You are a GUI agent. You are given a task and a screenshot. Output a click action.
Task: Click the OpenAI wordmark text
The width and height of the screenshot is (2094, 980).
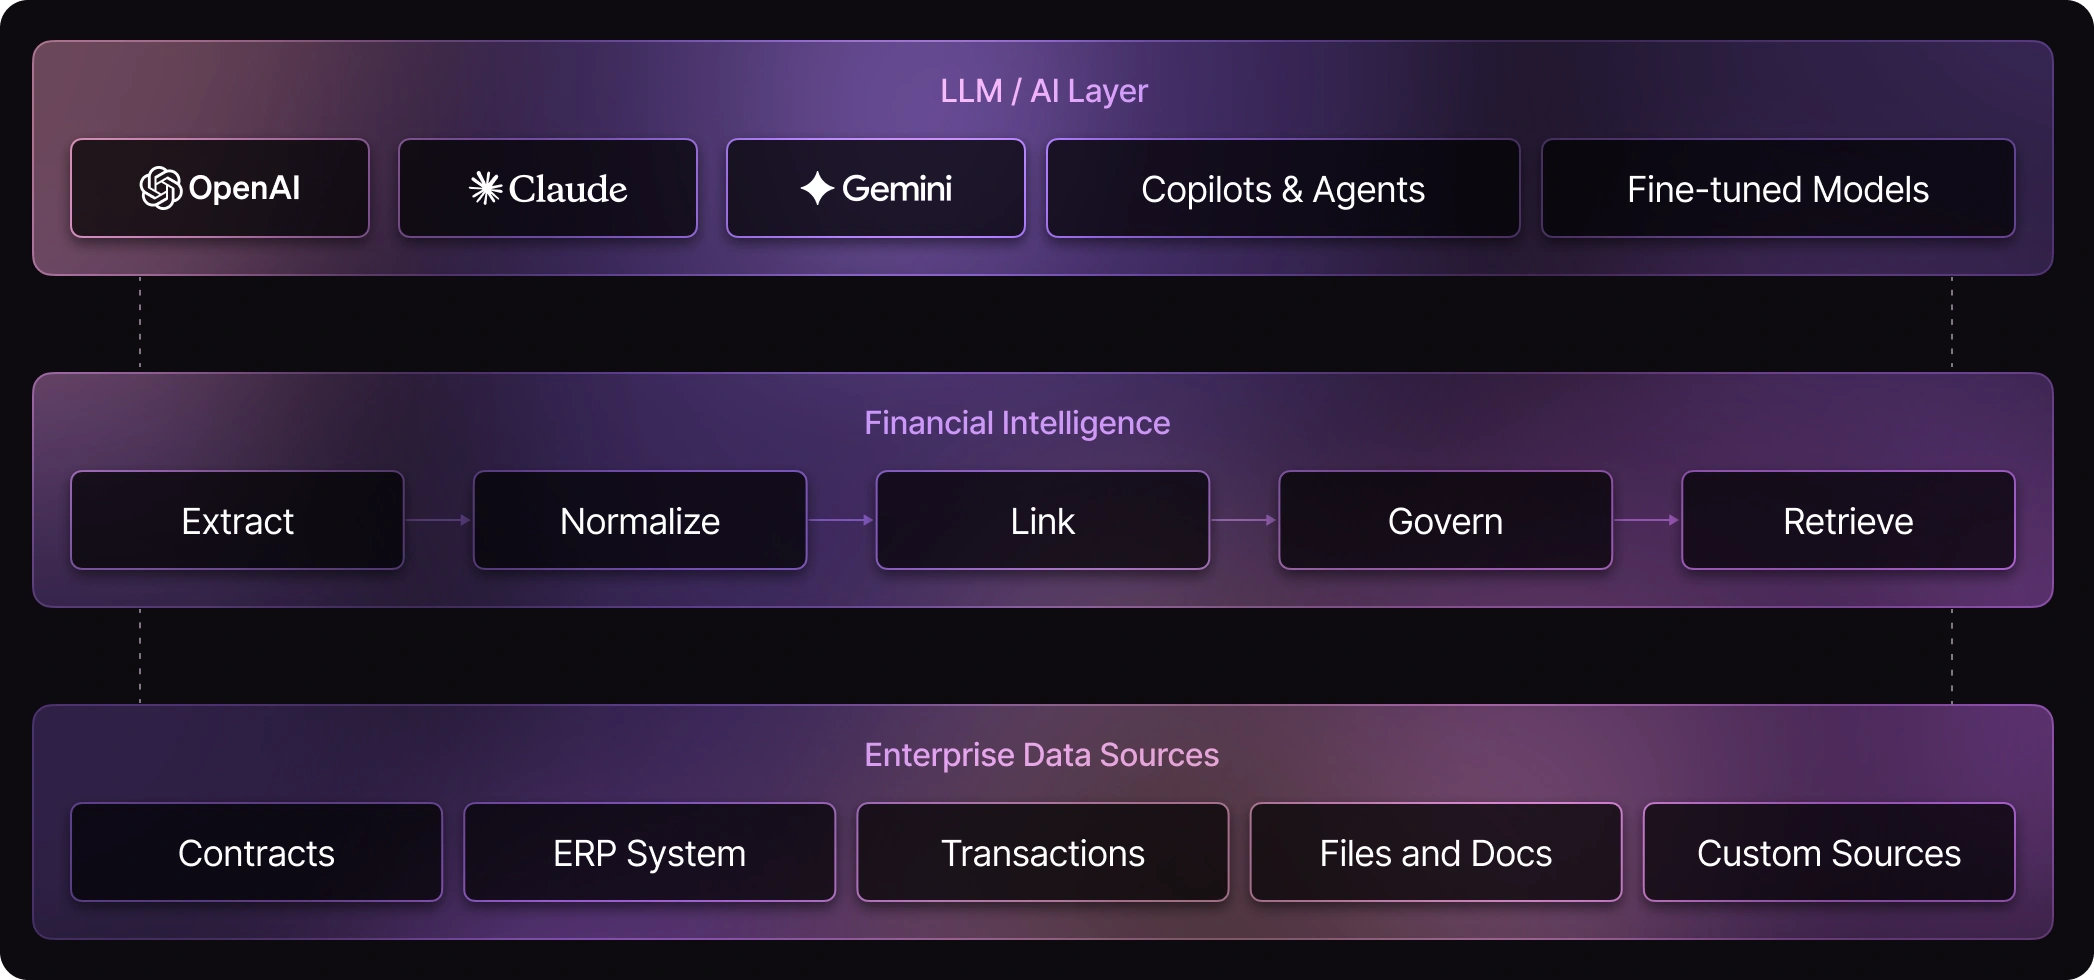click(x=244, y=188)
